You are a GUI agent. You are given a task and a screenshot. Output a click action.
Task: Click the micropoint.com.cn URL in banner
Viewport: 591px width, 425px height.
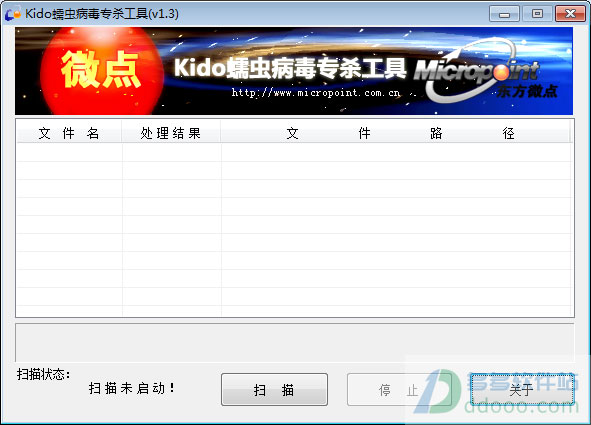[316, 93]
